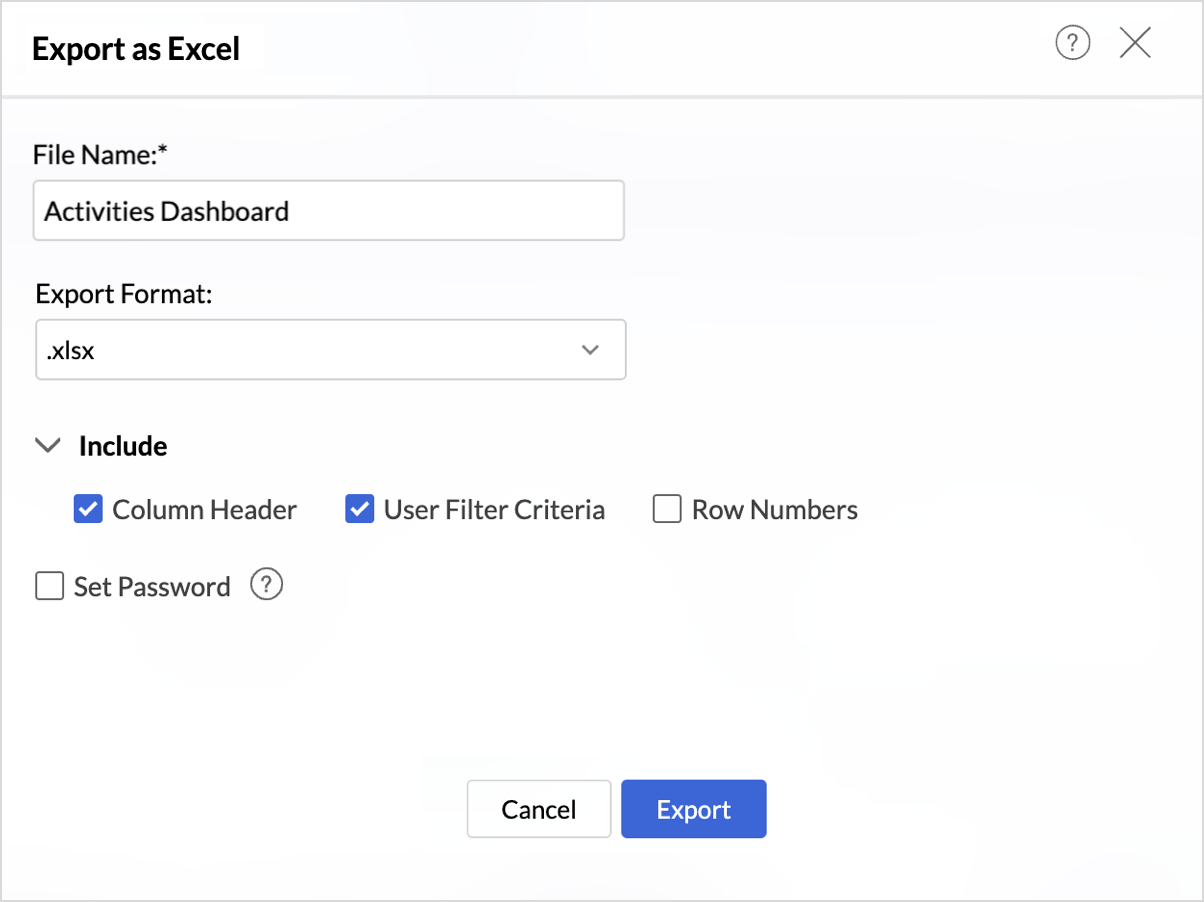The width and height of the screenshot is (1204, 902).
Task: Click the Export as Excel title
Action: [136, 48]
